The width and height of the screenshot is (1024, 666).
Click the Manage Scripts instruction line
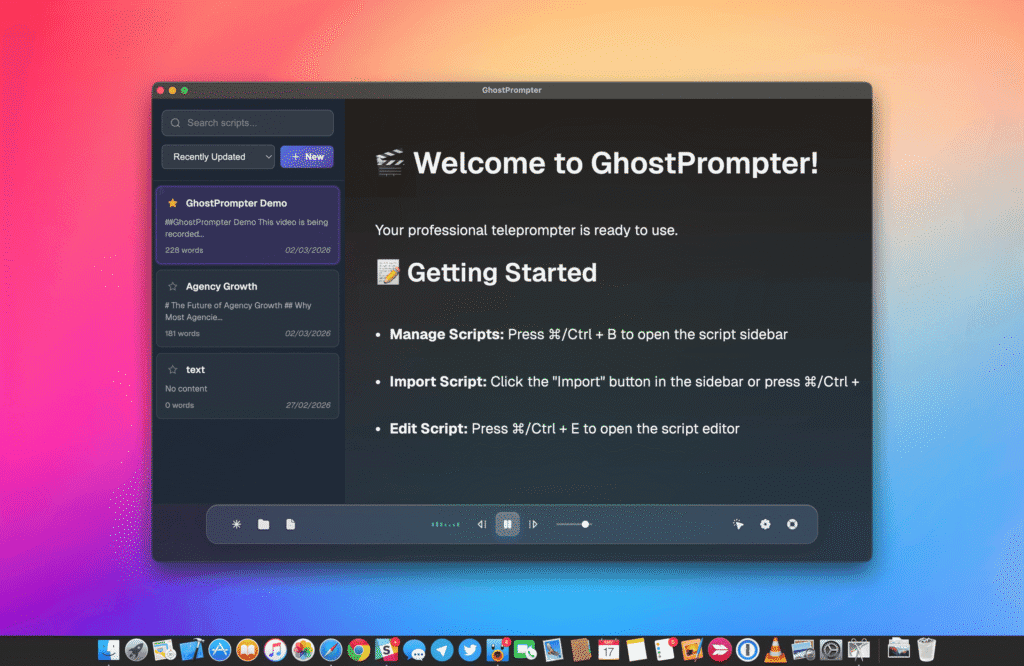coord(589,334)
